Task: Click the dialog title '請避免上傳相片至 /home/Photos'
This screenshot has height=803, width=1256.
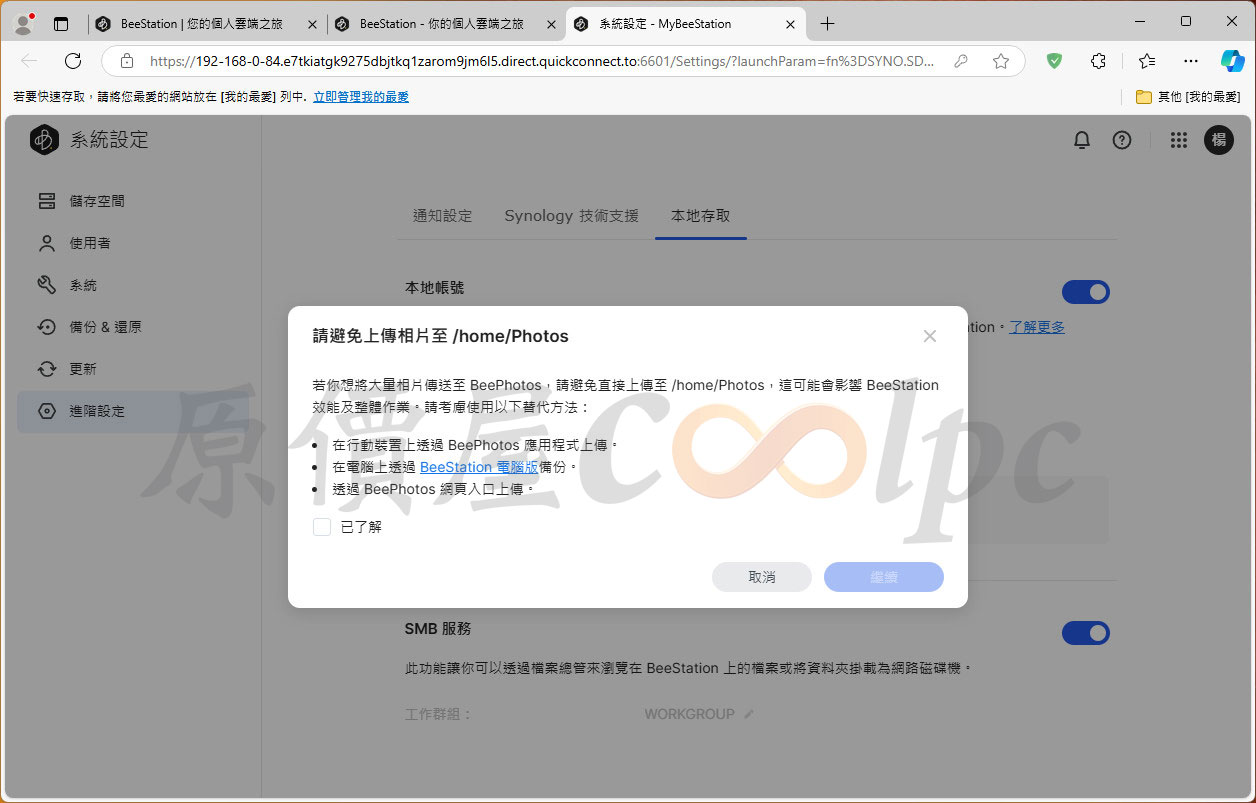Action: 441,336
